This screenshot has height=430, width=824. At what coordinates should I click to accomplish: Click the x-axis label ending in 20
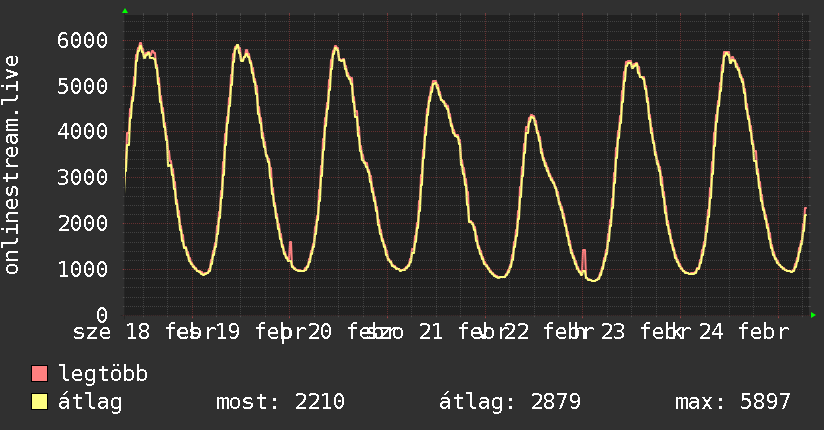293,332
